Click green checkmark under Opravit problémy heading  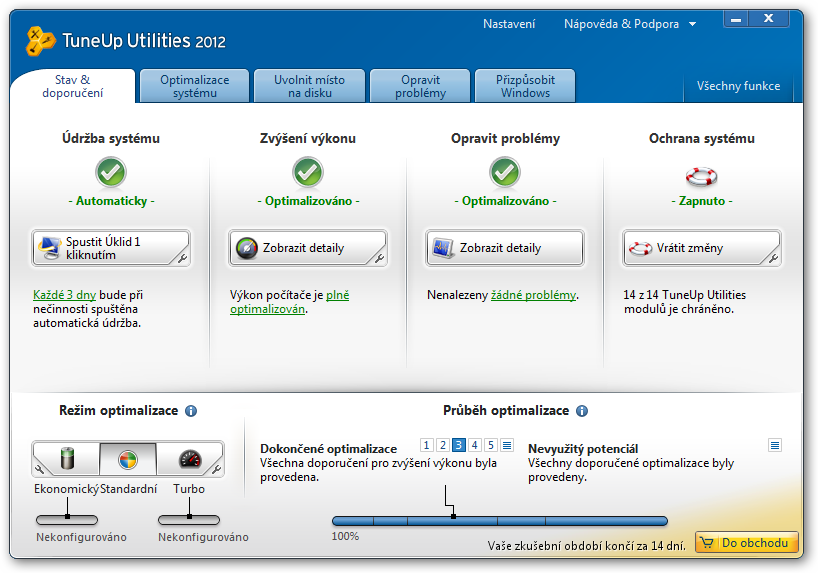504,172
